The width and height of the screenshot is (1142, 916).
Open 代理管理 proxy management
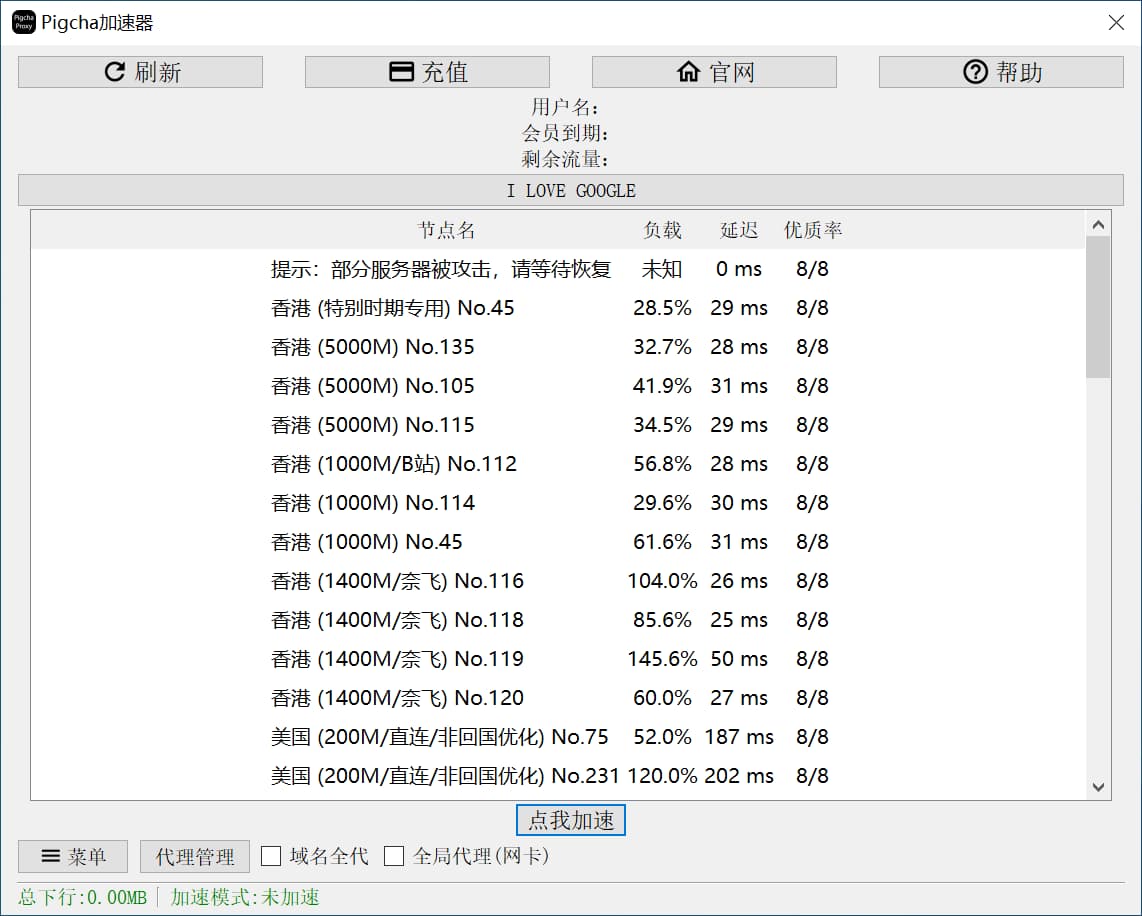click(x=195, y=857)
